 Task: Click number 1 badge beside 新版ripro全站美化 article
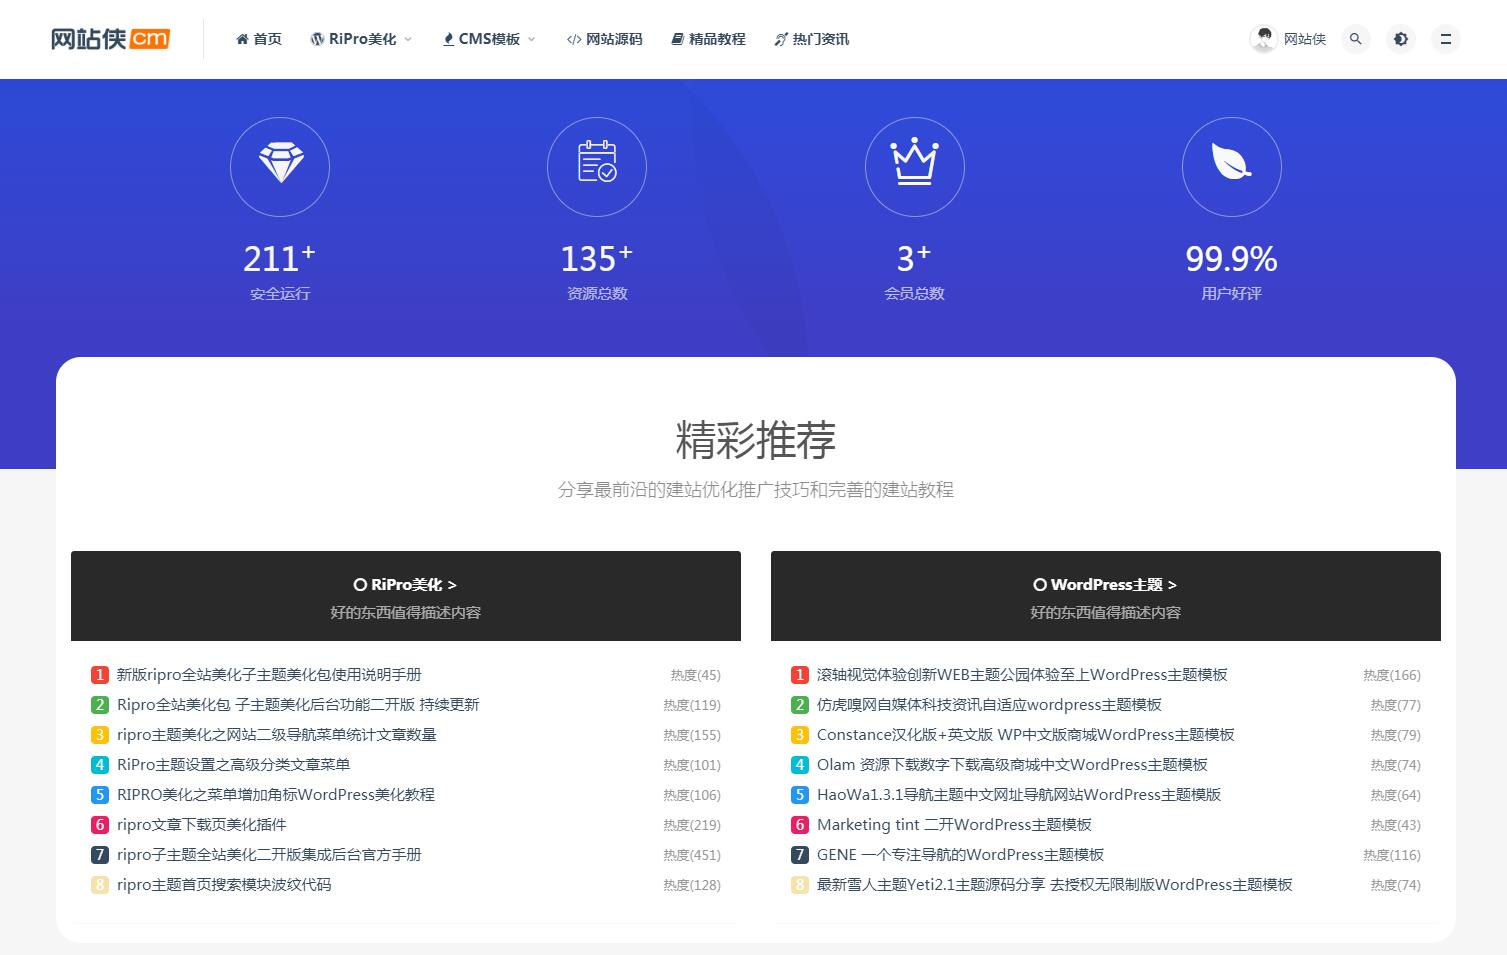pyautogui.click(x=100, y=675)
